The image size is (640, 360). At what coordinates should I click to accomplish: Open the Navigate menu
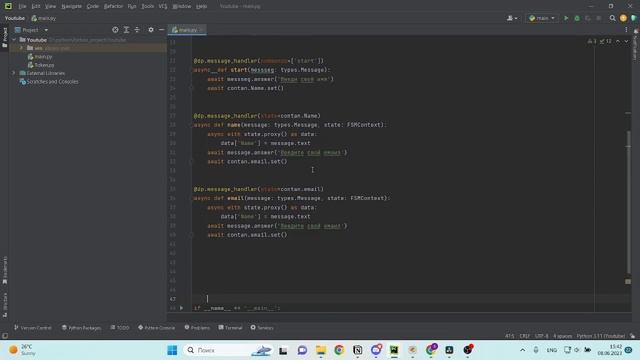point(71,6)
